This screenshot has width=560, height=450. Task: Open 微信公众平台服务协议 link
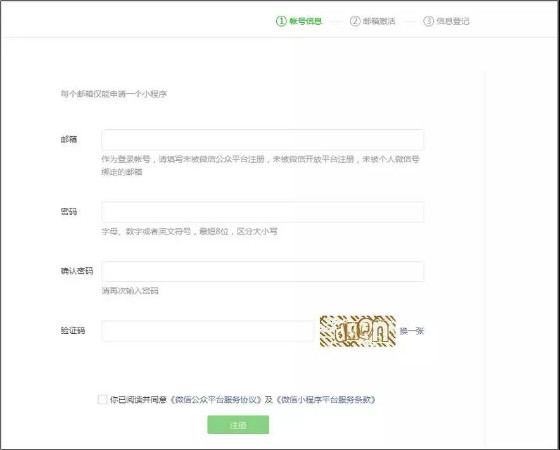coord(216,400)
